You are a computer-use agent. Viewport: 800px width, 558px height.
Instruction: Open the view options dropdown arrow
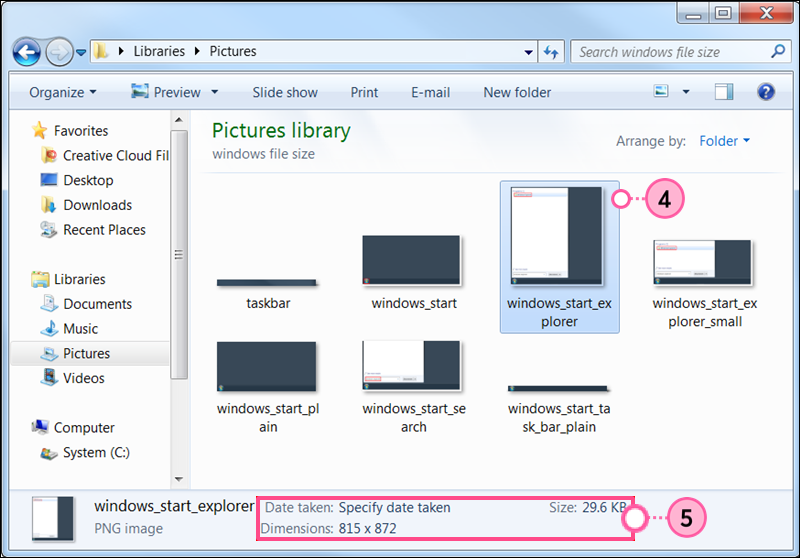[x=686, y=92]
